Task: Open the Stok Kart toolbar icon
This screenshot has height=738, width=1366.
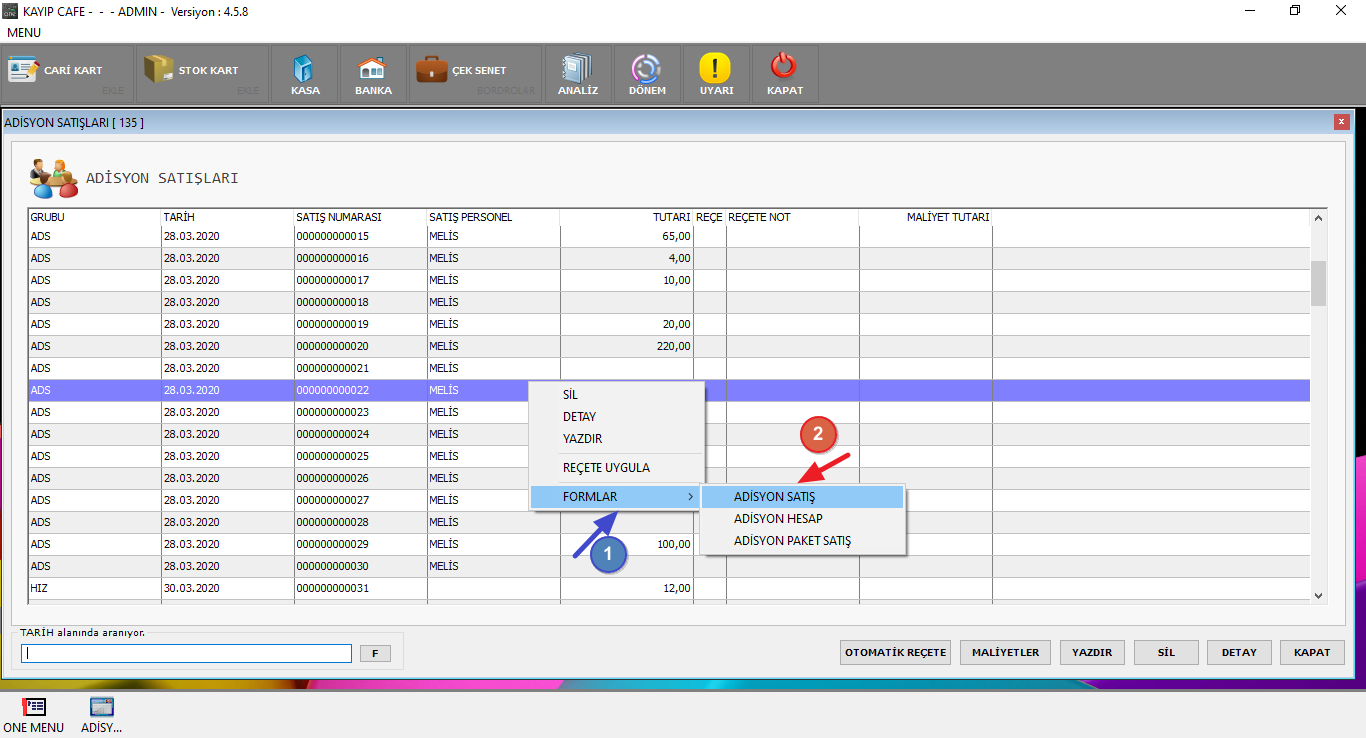Action: (158, 69)
